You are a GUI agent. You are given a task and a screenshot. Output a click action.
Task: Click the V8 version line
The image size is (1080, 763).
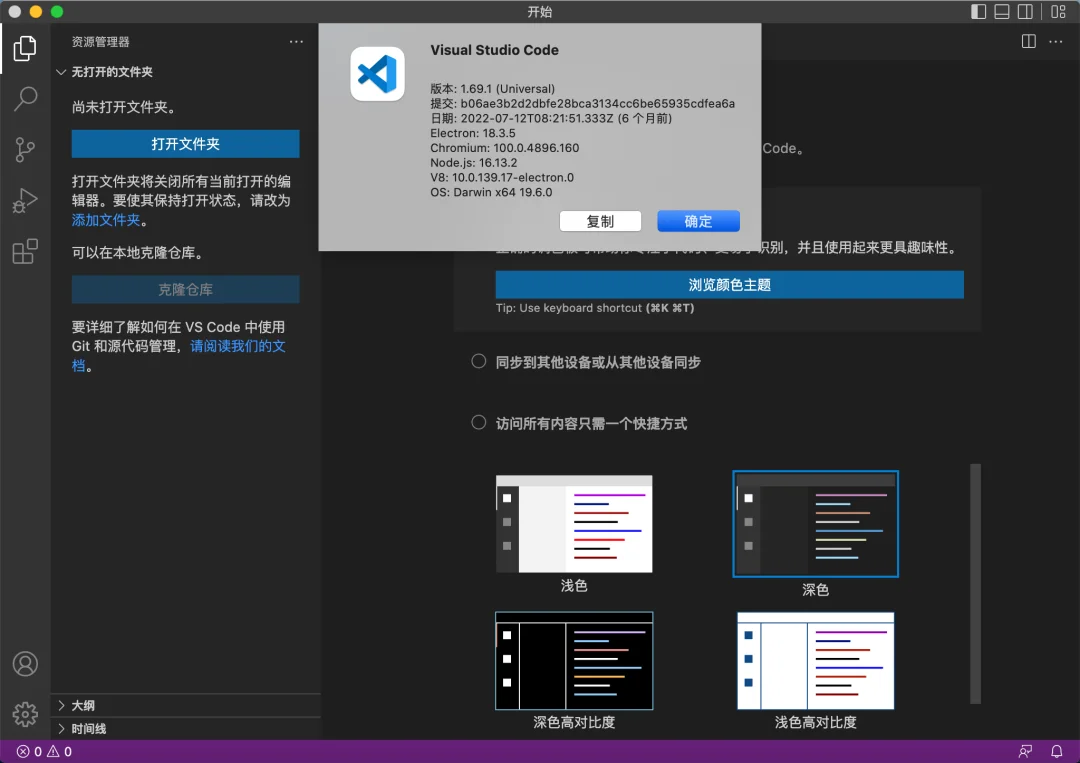502,177
